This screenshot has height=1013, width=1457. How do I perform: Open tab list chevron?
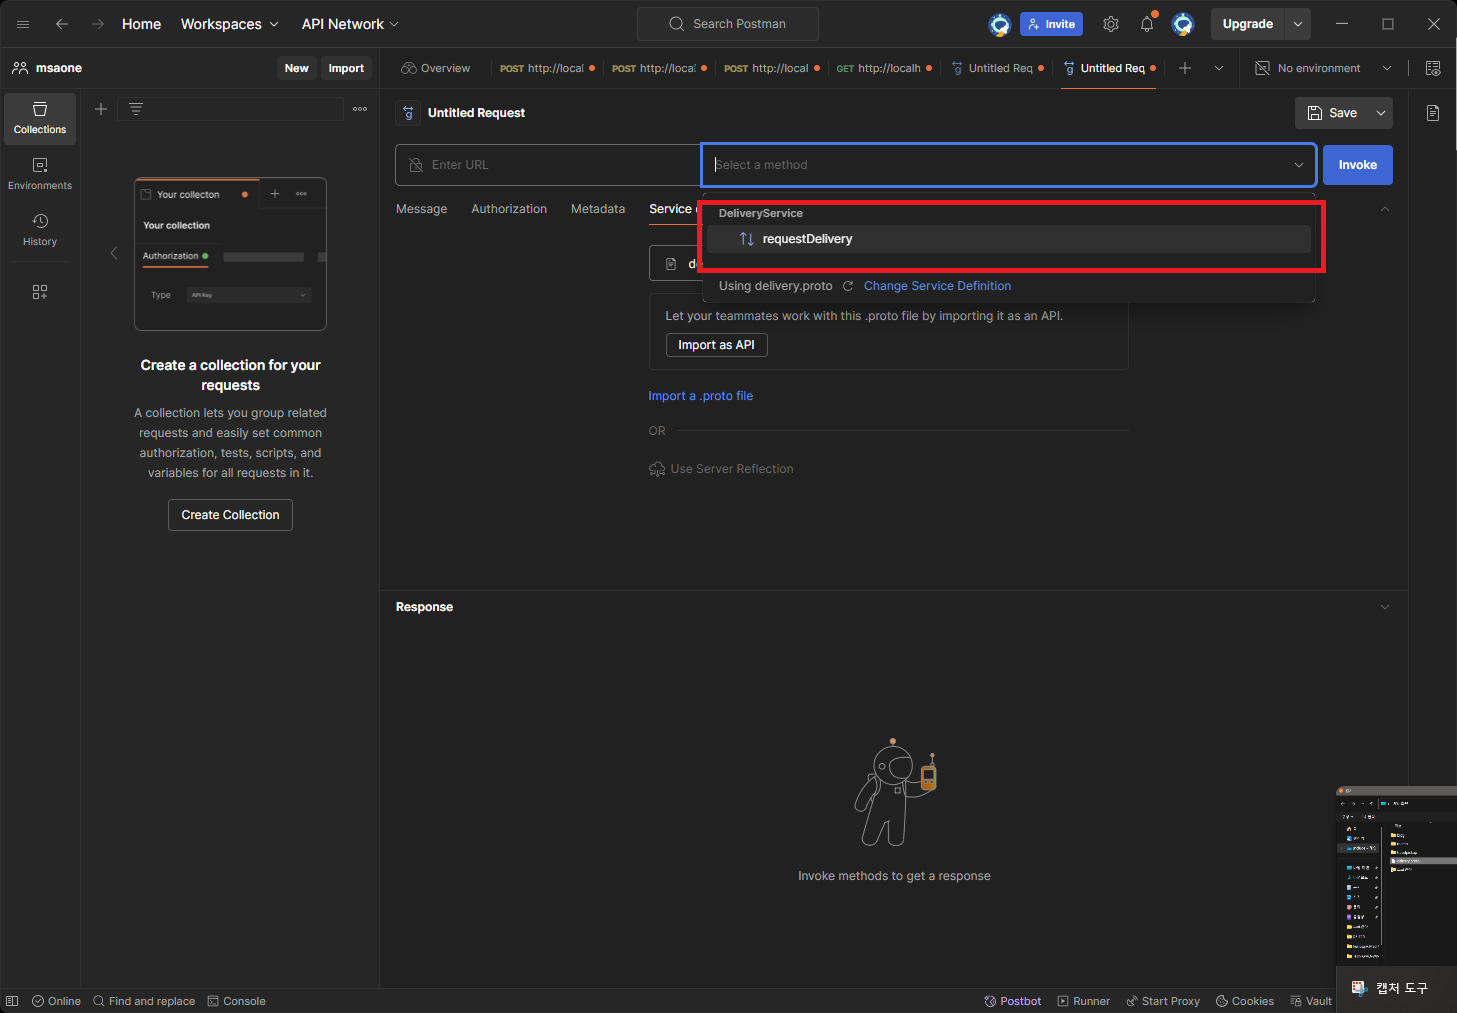[x=1219, y=68]
